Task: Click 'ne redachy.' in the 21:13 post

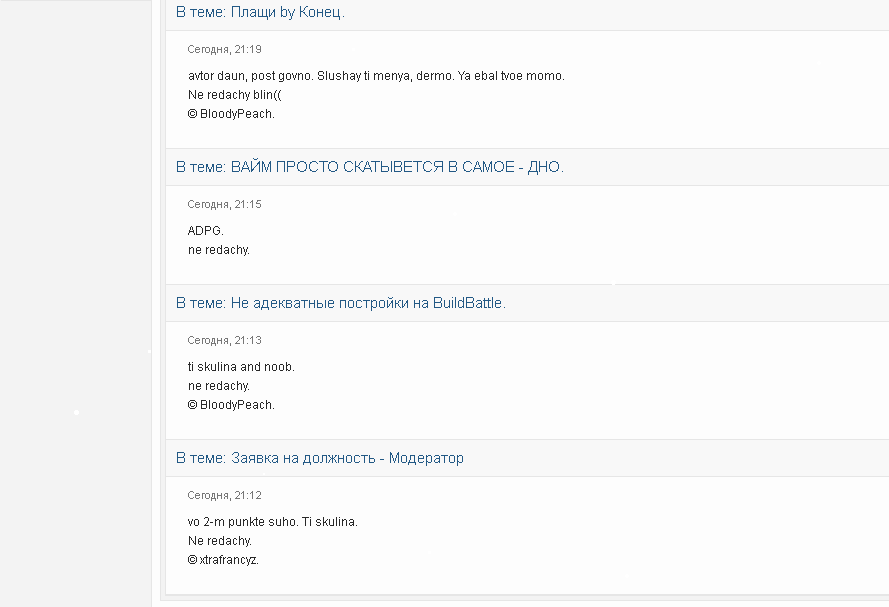Action: pyautogui.click(x=219, y=386)
